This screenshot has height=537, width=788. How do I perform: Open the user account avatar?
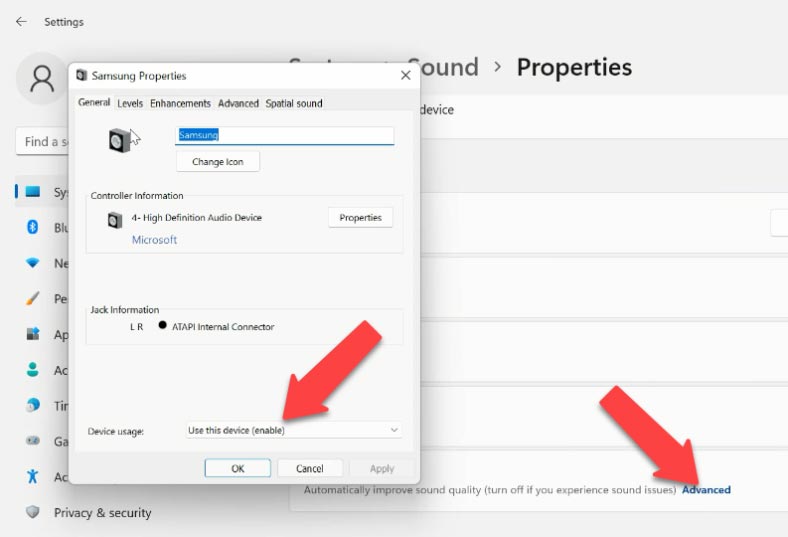pyautogui.click(x=42, y=79)
